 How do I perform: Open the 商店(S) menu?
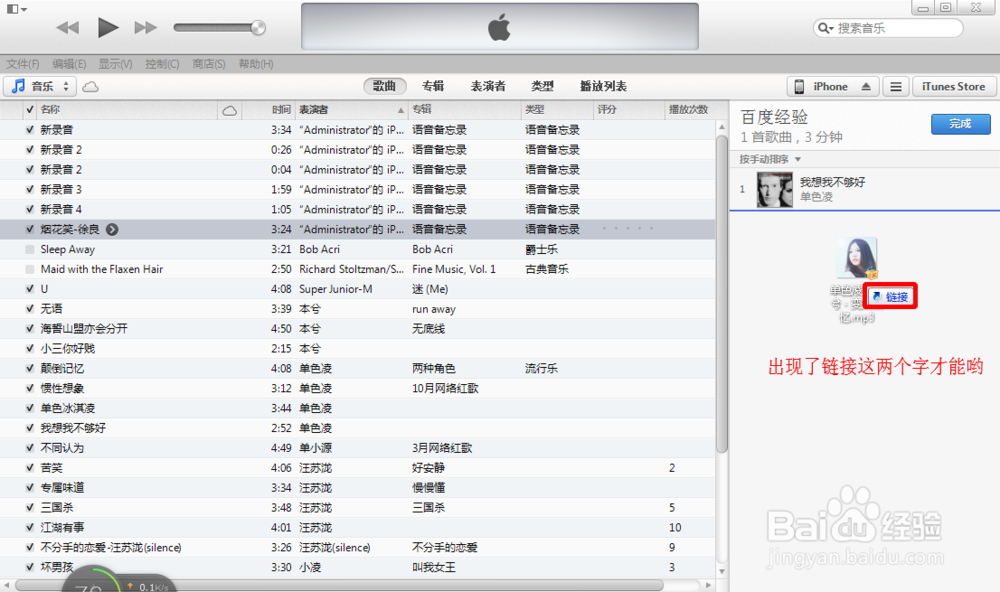point(209,64)
